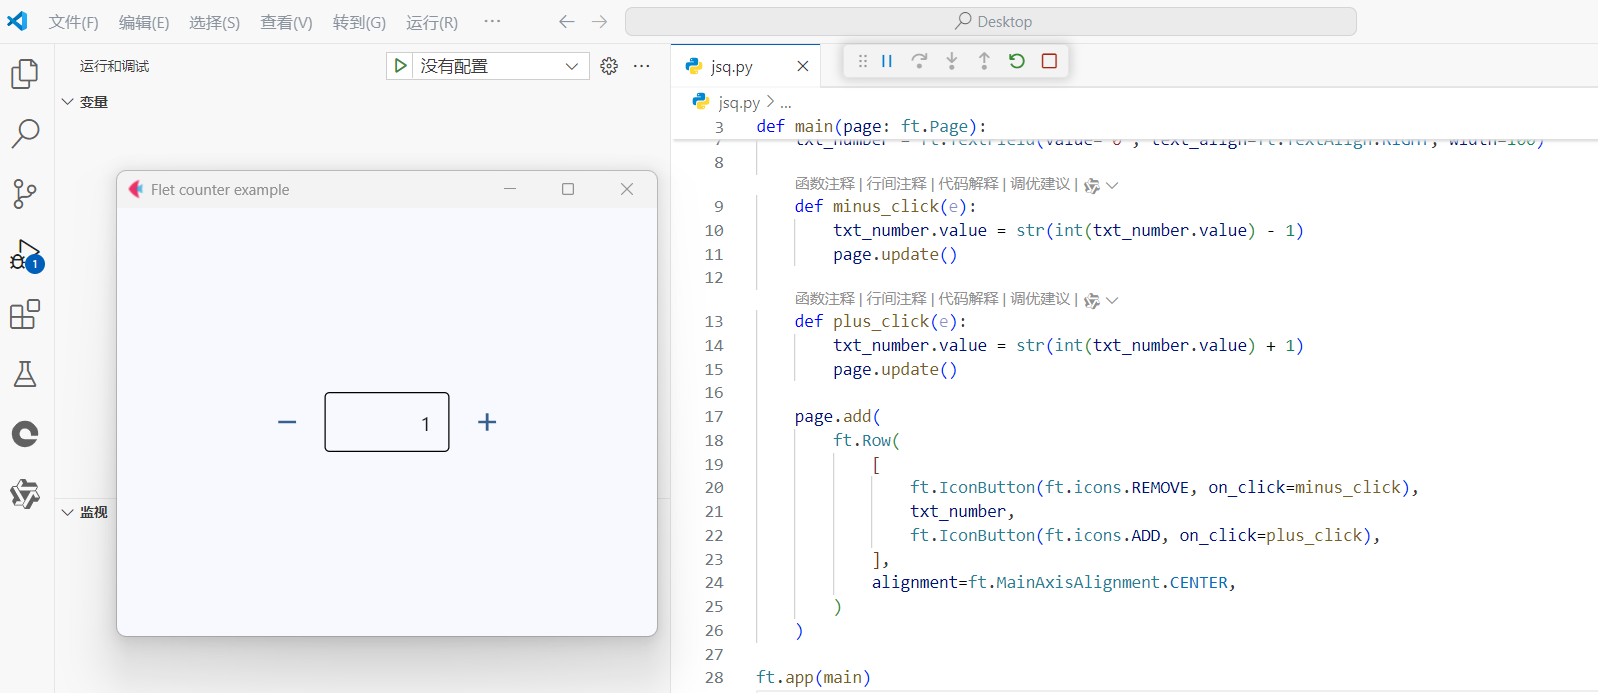The image size is (1598, 693).
Task: Open the 文件(F) menu
Action: (x=73, y=22)
